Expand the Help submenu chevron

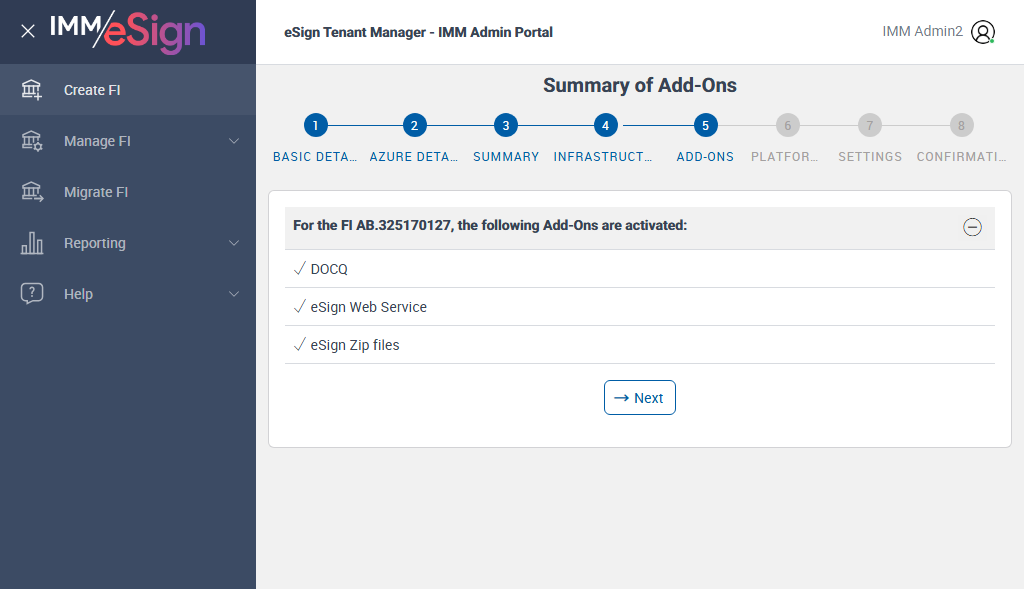234,294
